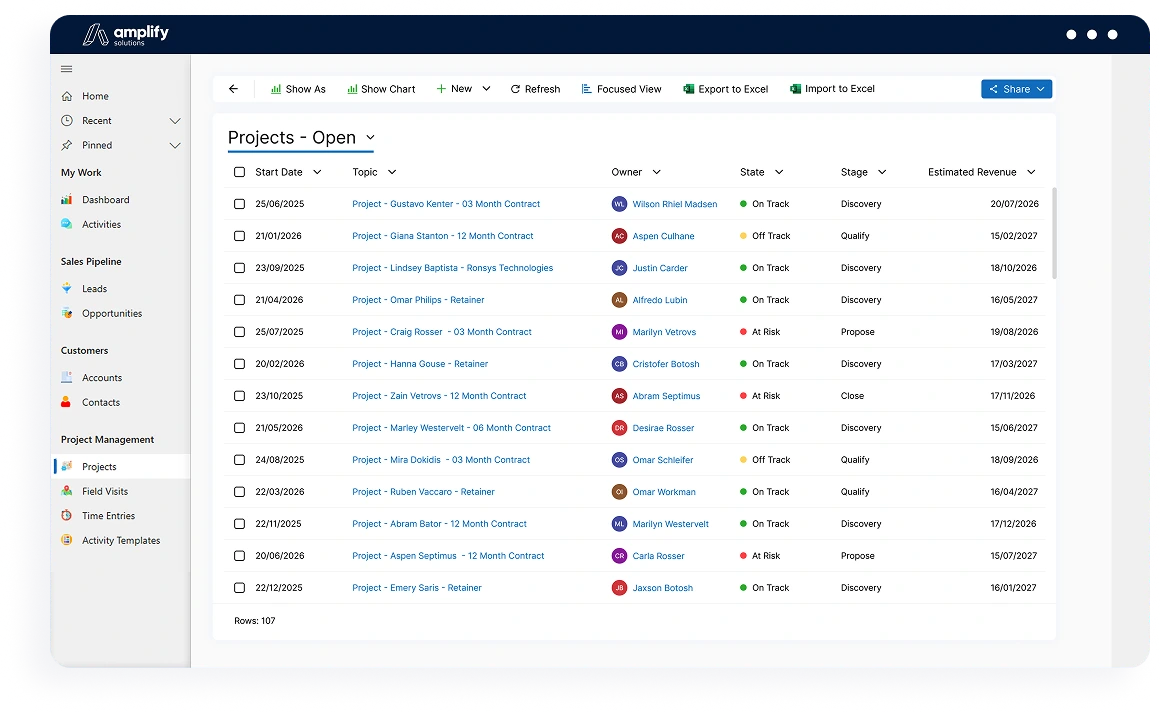The height and width of the screenshot is (713, 1160).
Task: Click the 'Rows: 107' count text
Action: (254, 621)
